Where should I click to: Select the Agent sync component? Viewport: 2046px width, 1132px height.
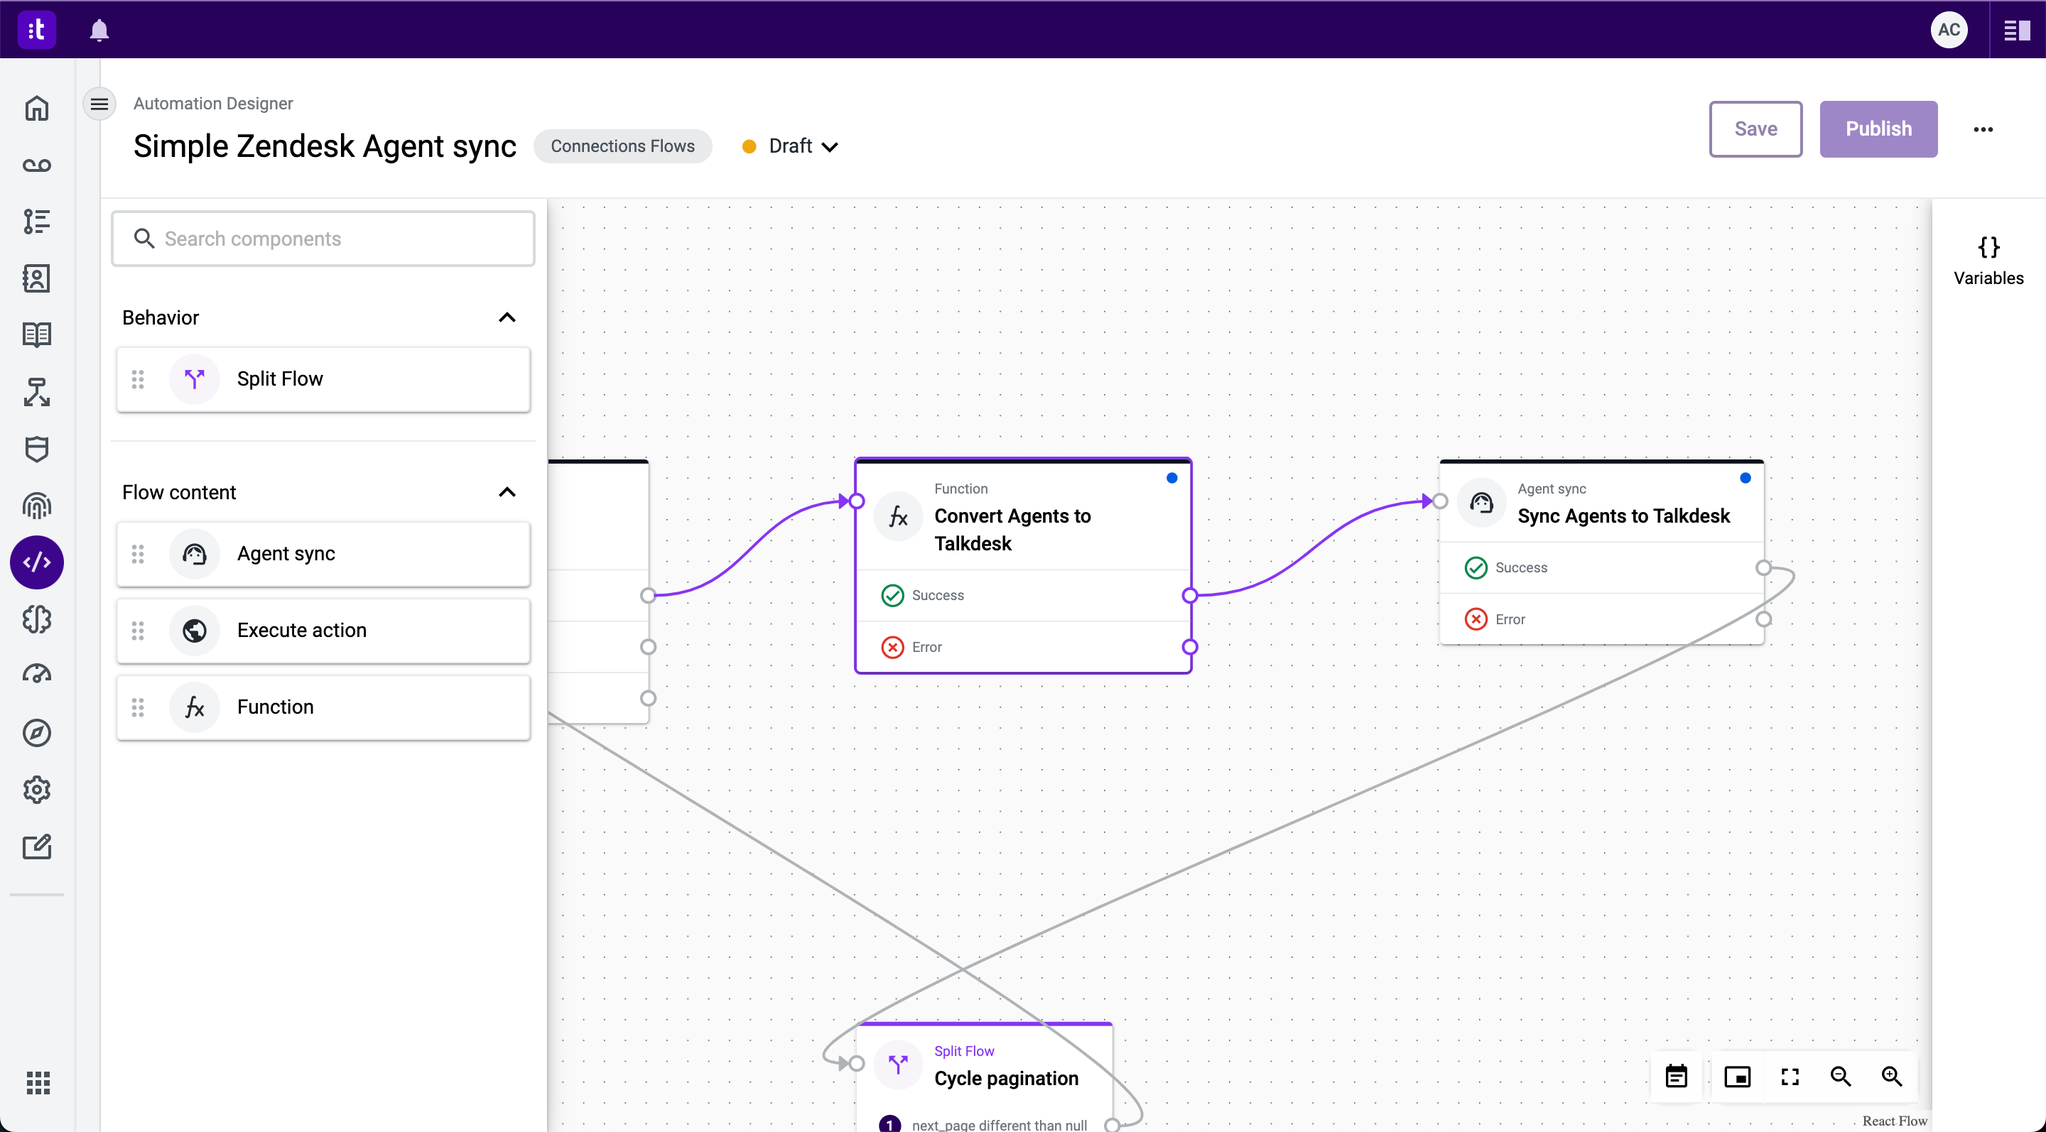[x=323, y=554]
